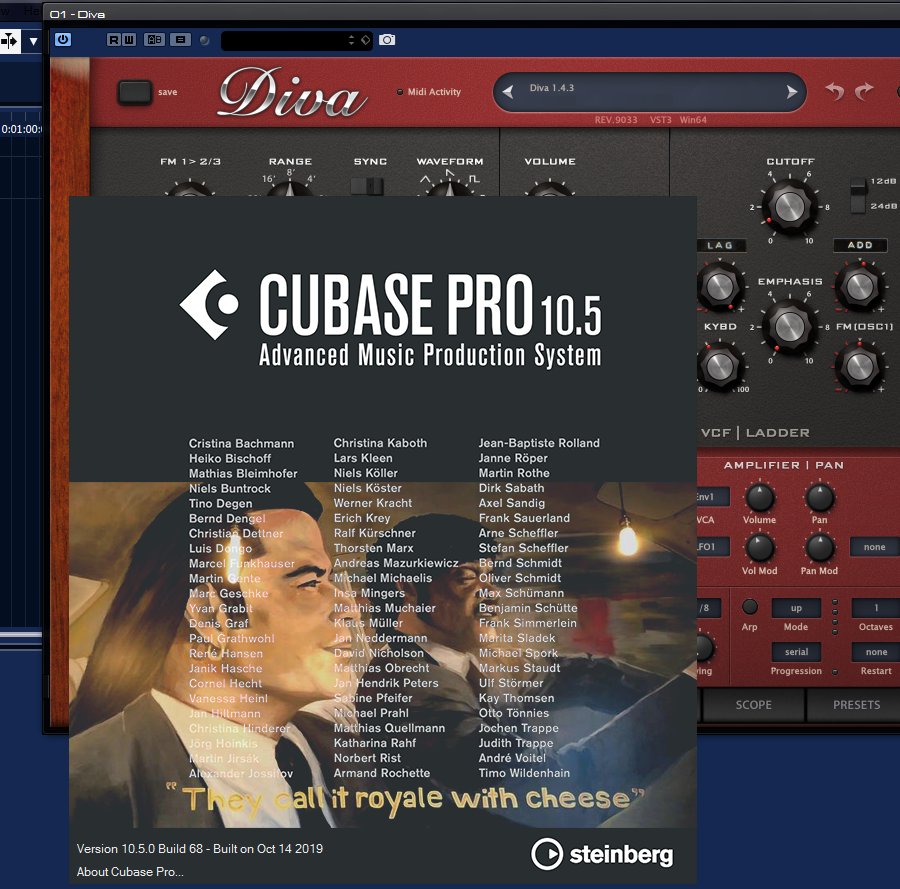
Task: Open the arpeggiator '/8' clock dropdown
Action: click(x=711, y=608)
